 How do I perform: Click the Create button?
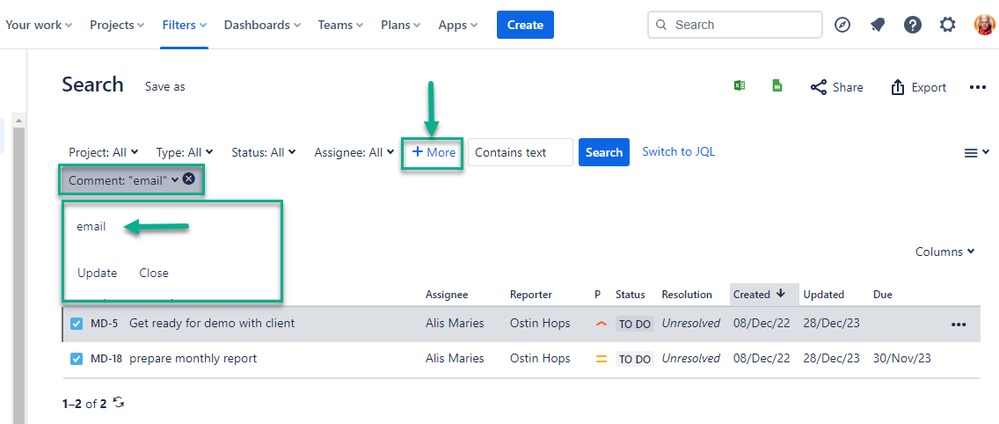[525, 25]
